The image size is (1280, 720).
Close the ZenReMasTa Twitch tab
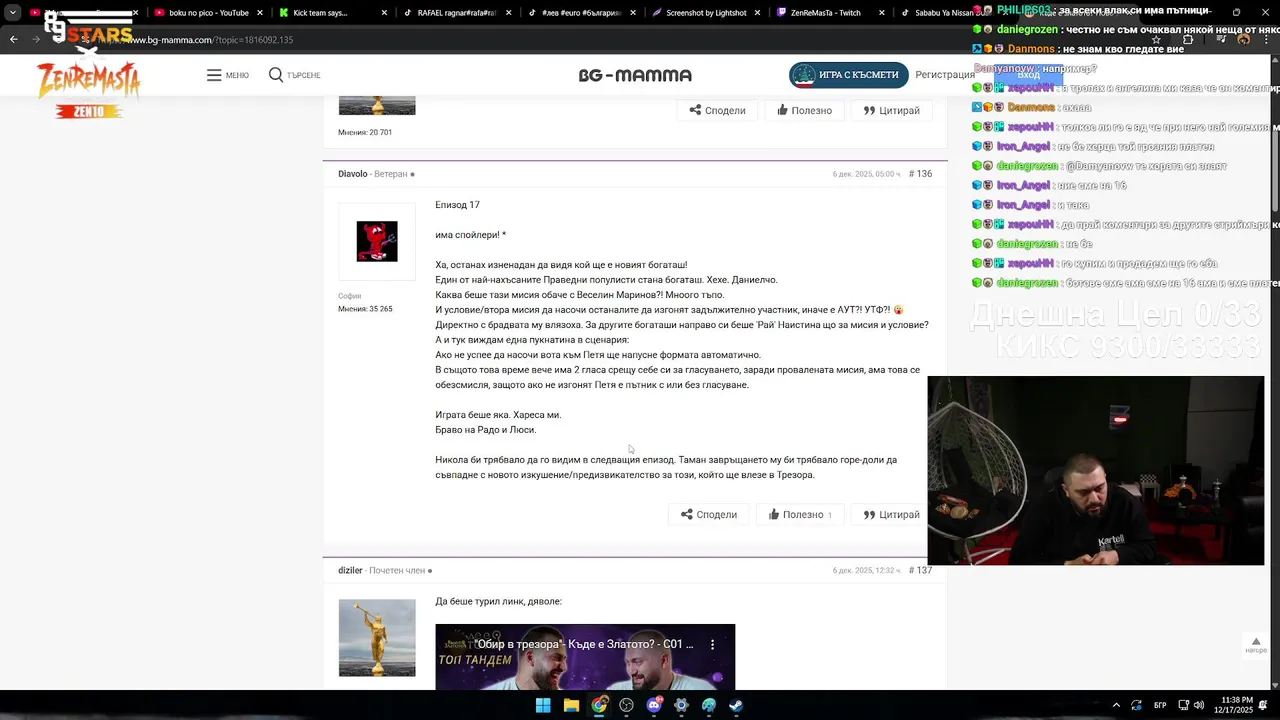(x=881, y=13)
